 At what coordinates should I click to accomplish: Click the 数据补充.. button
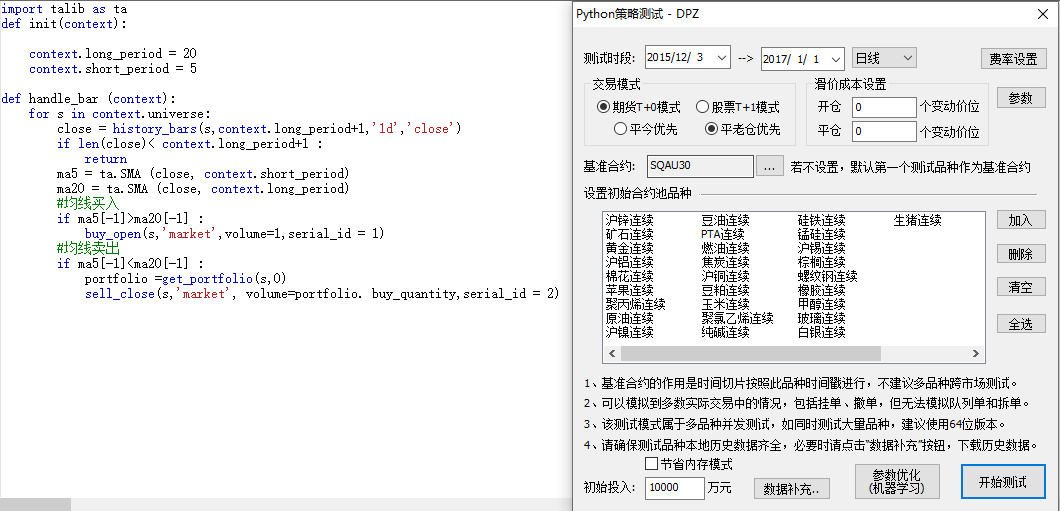(790, 488)
